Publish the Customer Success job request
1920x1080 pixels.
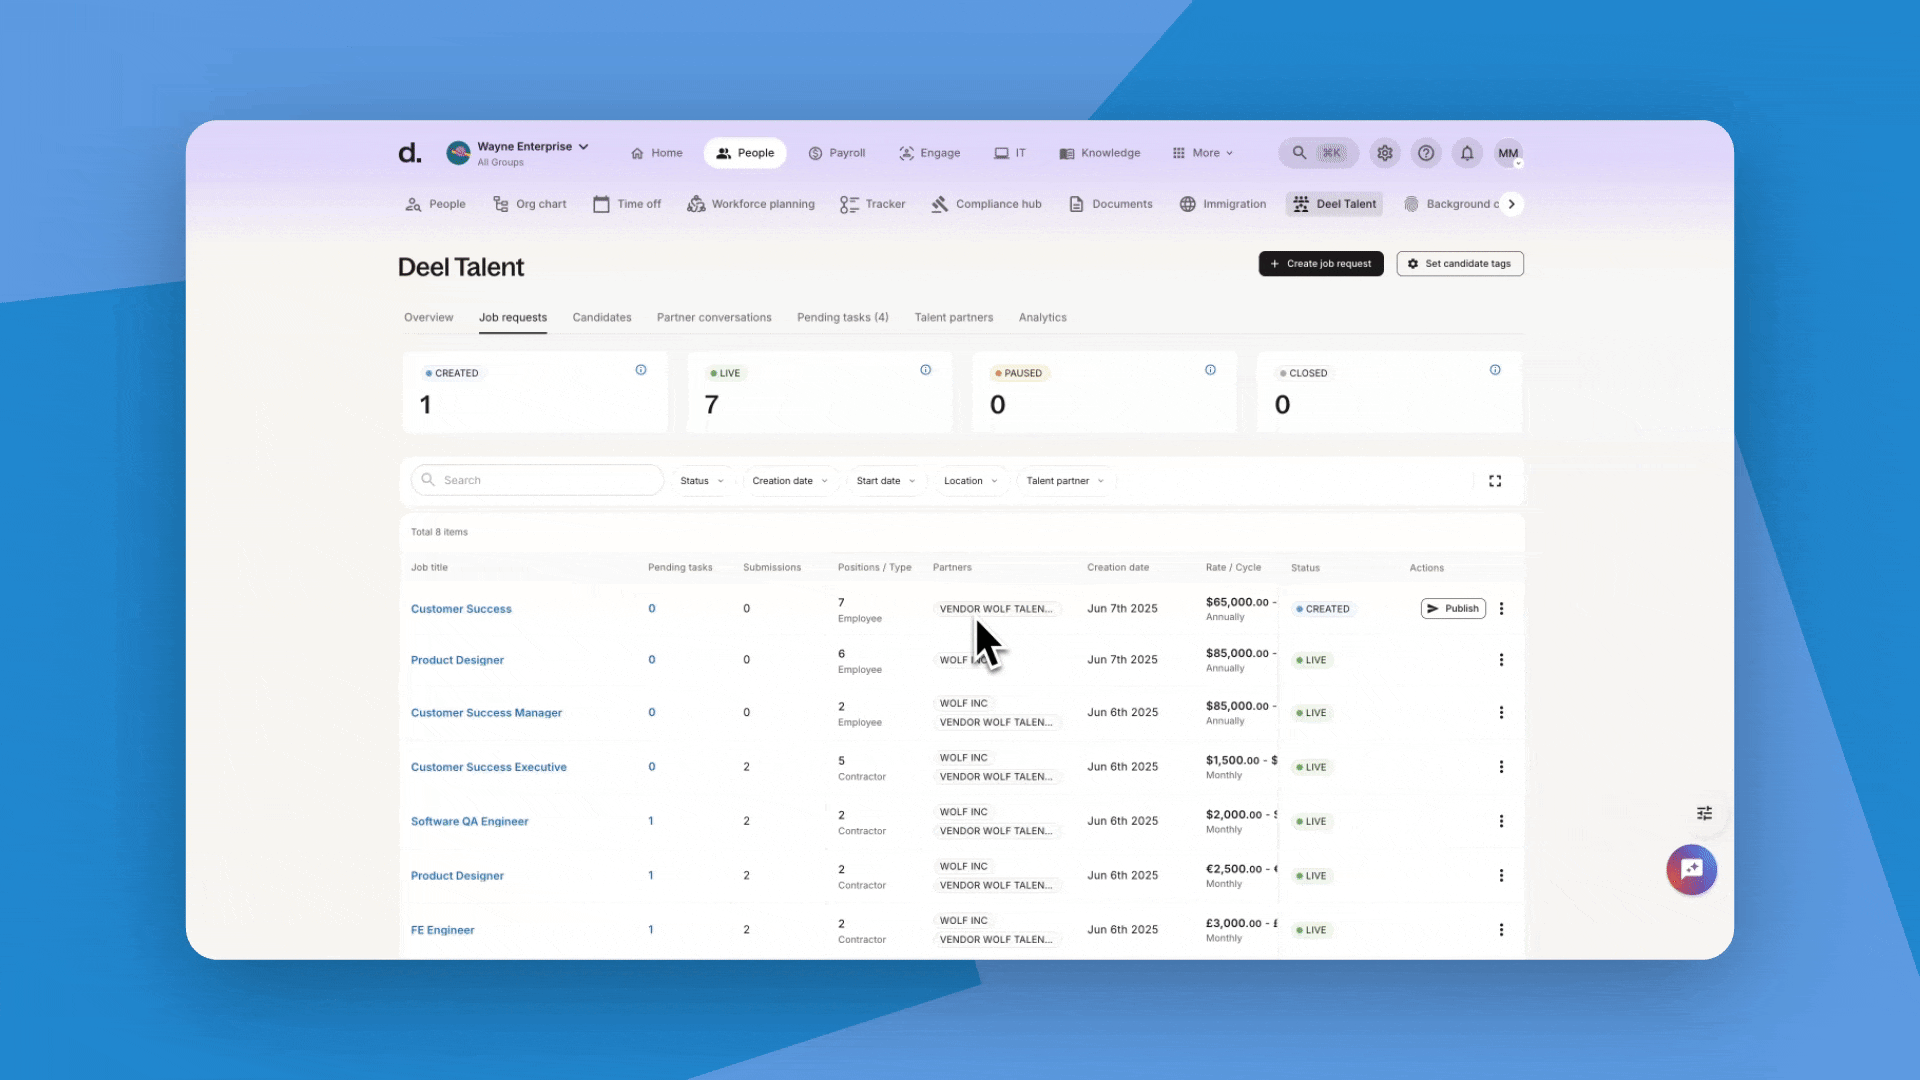[1453, 608]
